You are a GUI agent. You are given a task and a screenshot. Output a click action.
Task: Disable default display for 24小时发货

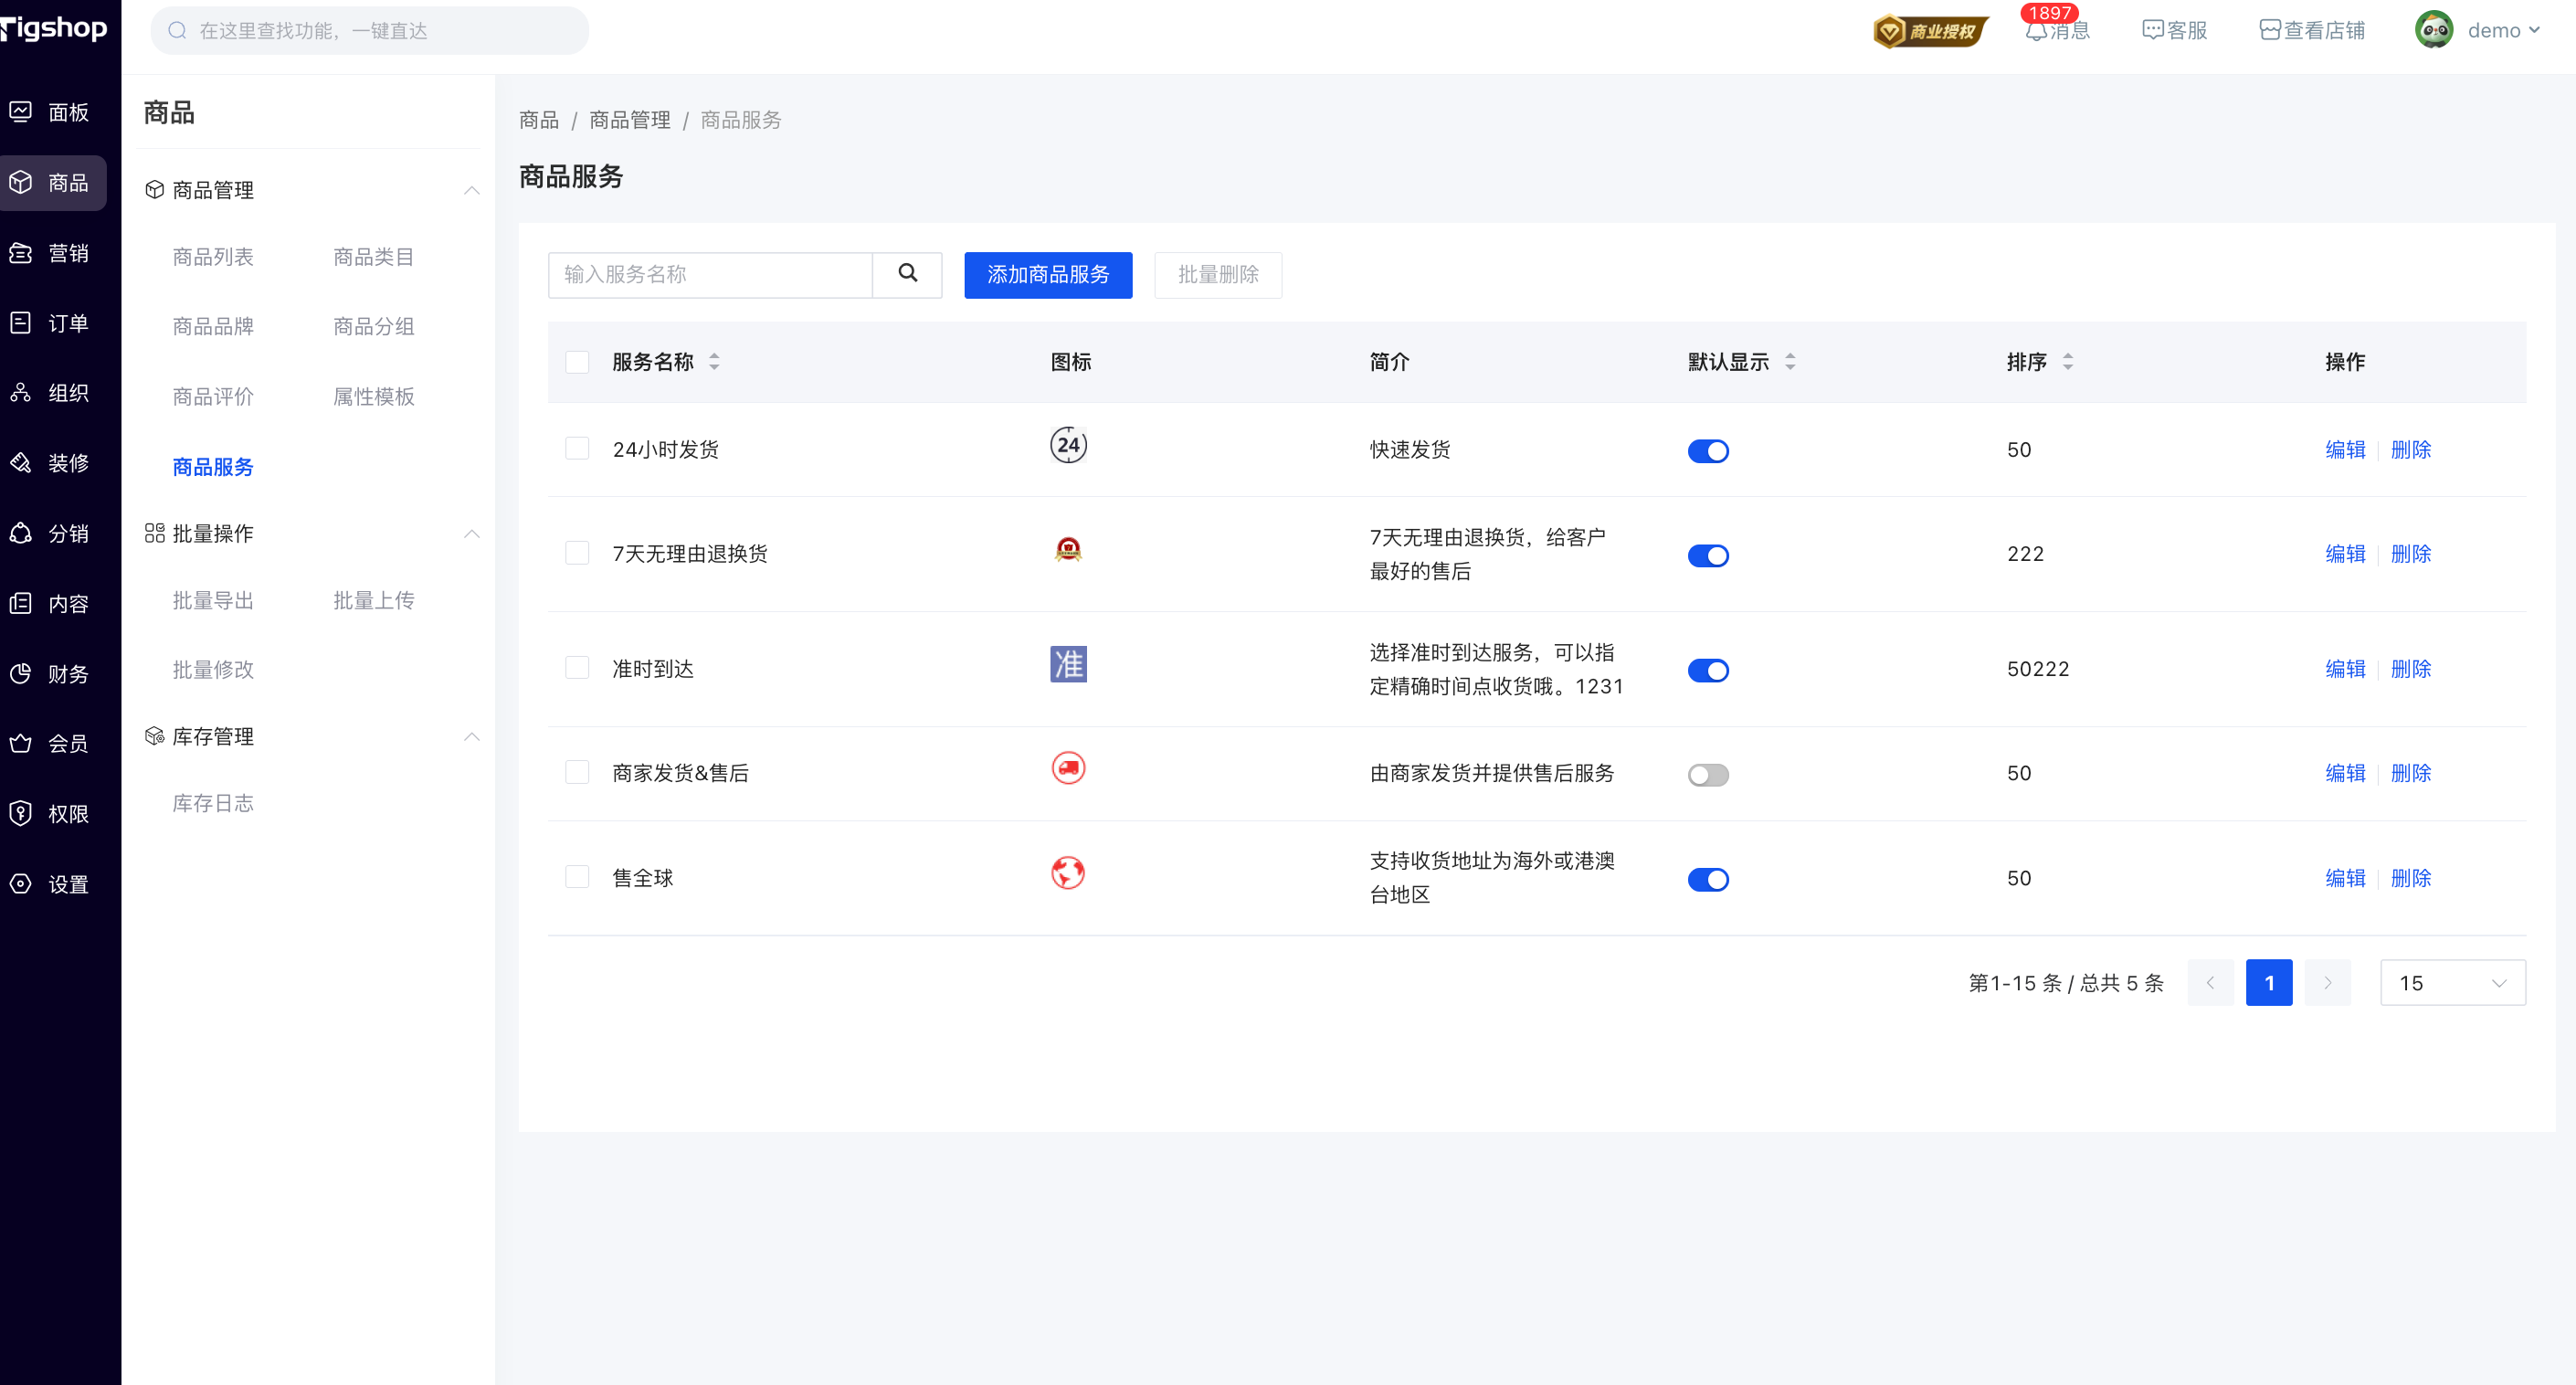[1707, 451]
